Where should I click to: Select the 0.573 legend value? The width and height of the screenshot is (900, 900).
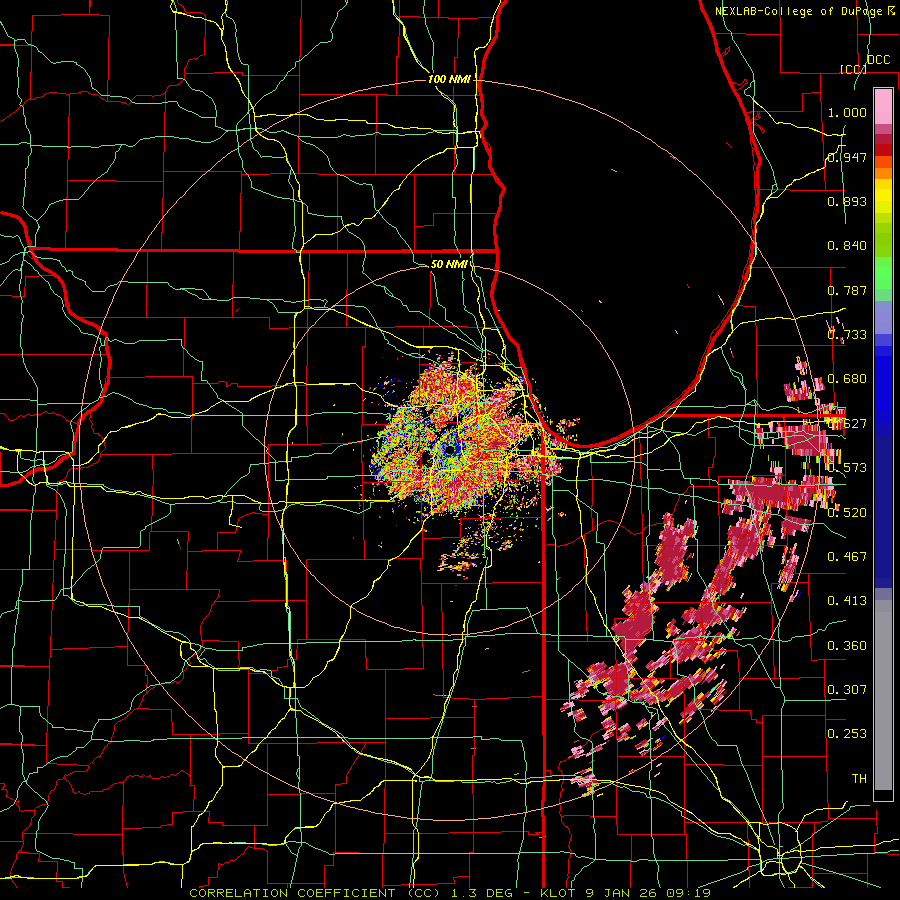coord(847,468)
